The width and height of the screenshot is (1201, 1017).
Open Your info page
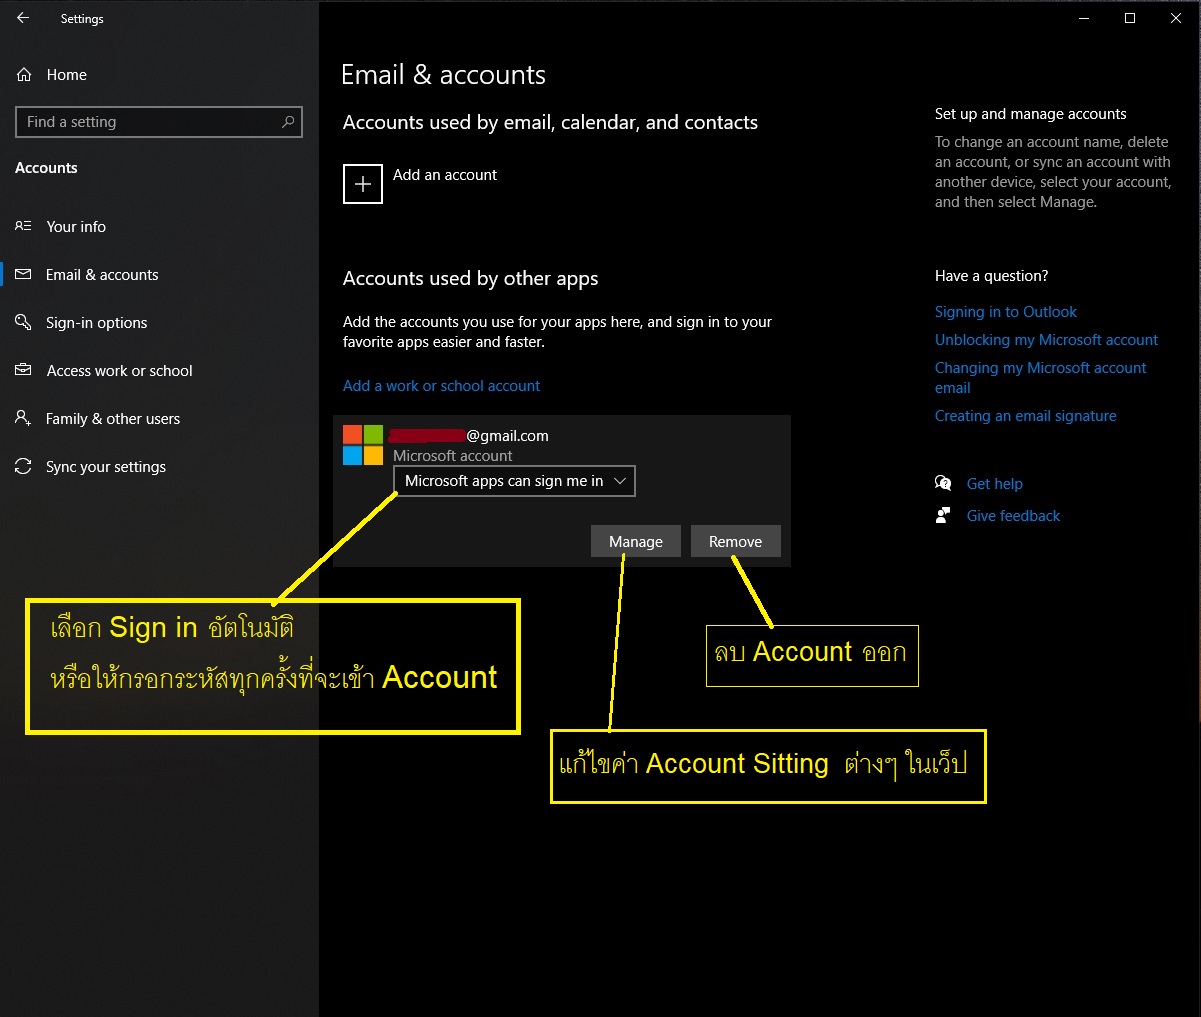point(76,226)
